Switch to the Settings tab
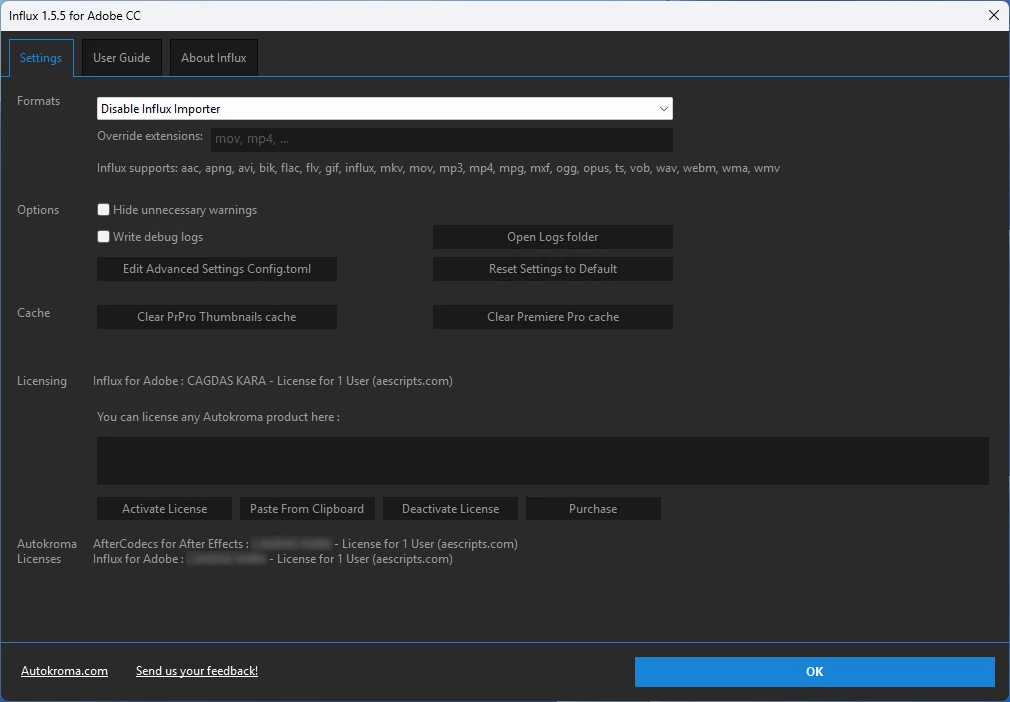The height and width of the screenshot is (702, 1010). (41, 58)
